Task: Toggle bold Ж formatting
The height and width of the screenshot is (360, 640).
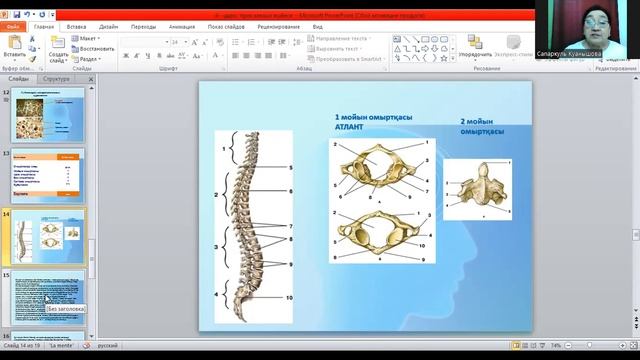Action: (126, 56)
